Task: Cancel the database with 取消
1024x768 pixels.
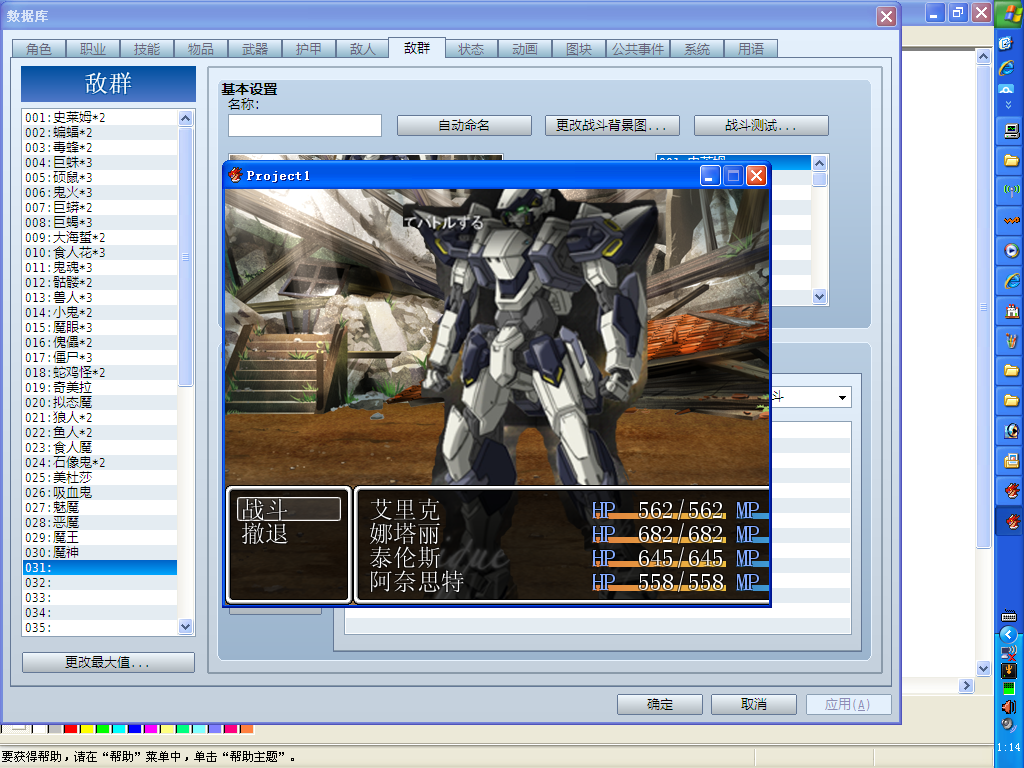Action: 754,704
